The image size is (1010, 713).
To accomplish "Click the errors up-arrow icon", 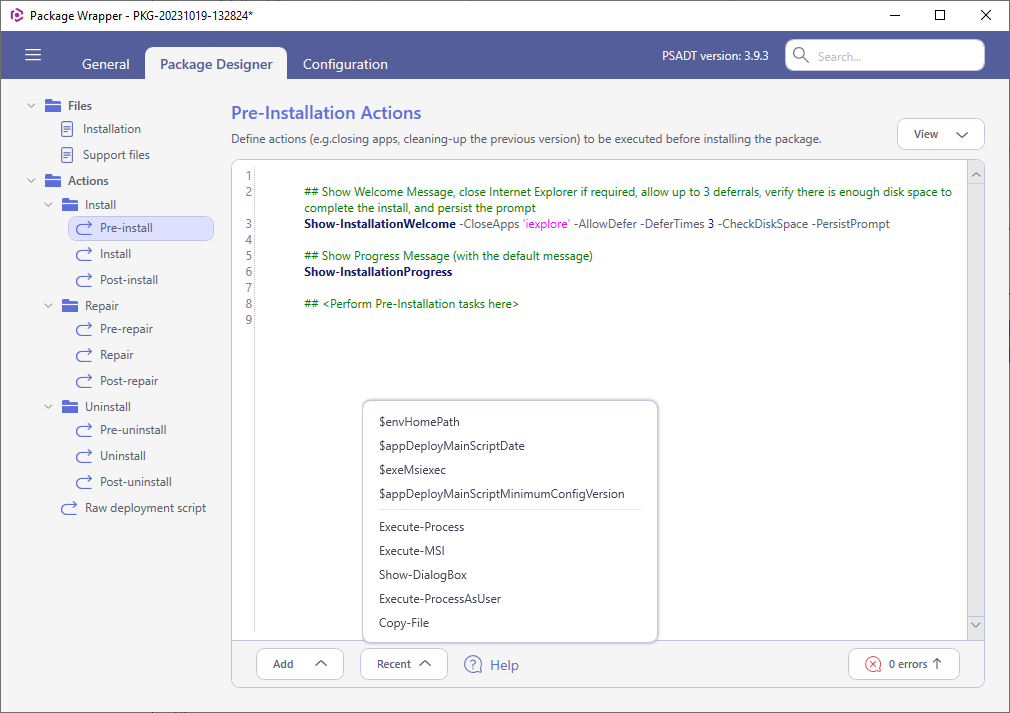I will (937, 663).
